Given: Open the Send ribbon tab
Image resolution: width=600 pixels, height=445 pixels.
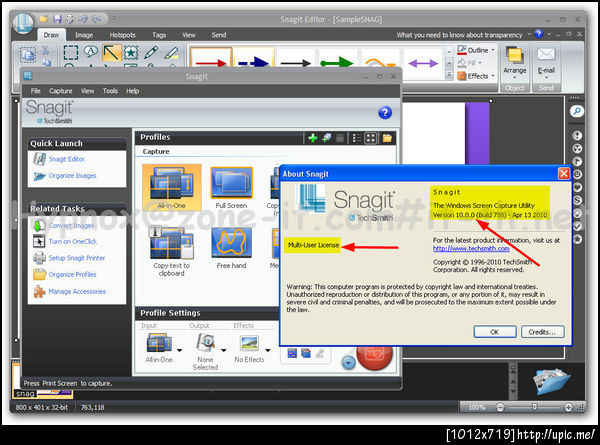Looking at the screenshot, I should coord(219,35).
